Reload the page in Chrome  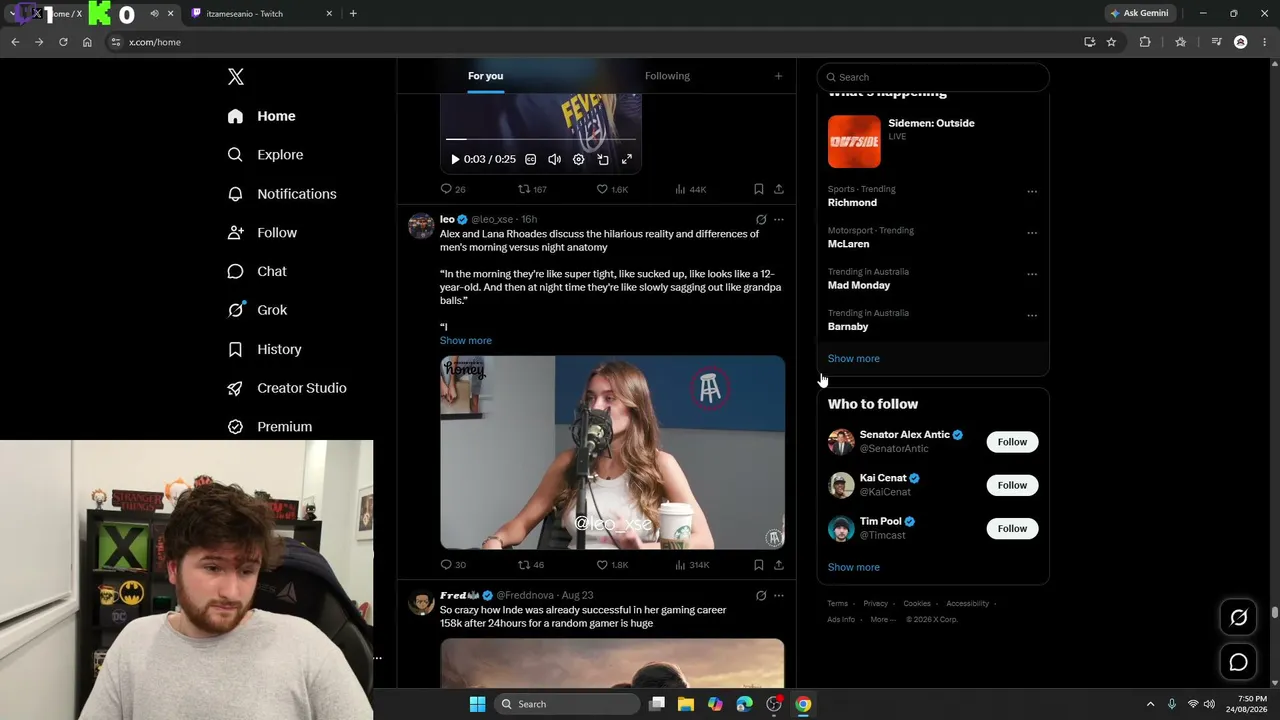pyautogui.click(x=63, y=42)
